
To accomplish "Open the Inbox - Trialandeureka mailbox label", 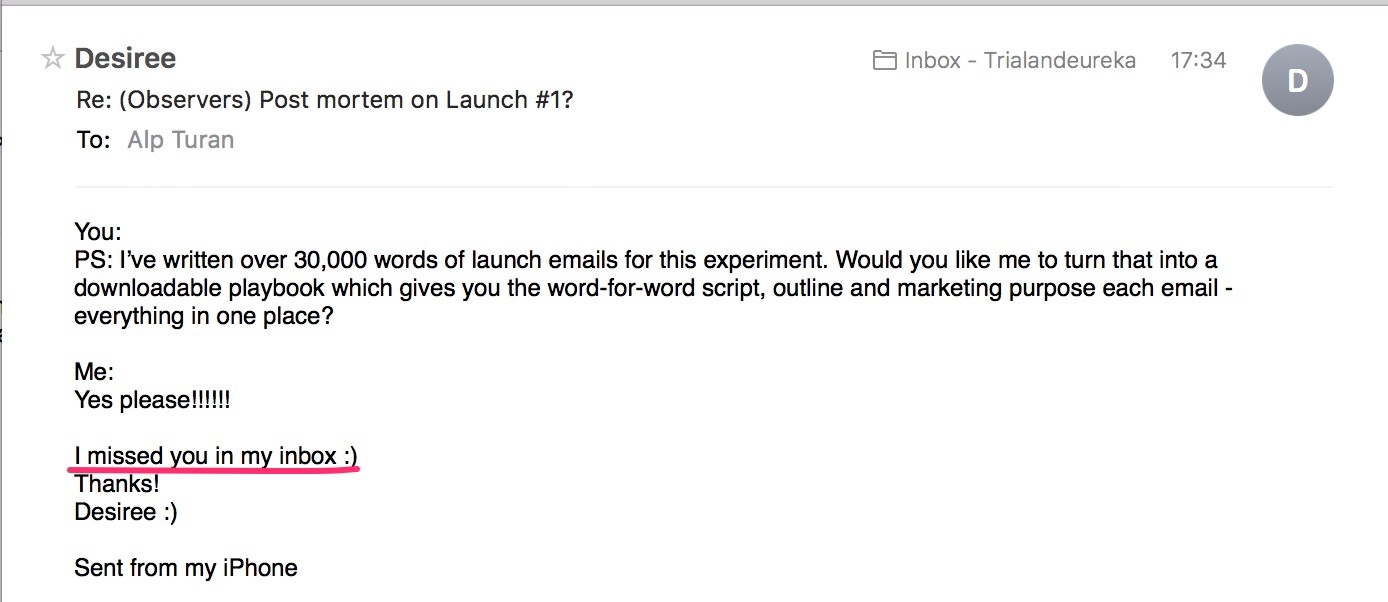I will (x=1020, y=60).
